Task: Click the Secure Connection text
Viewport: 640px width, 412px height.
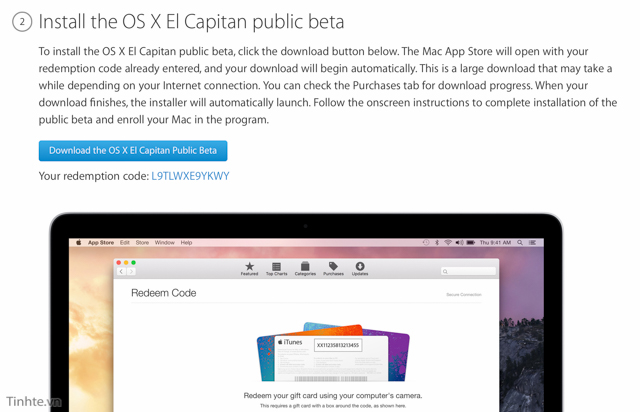Action: [x=464, y=294]
